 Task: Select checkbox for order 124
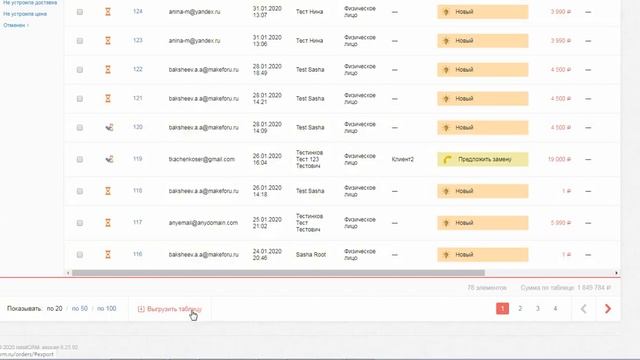coord(80,12)
